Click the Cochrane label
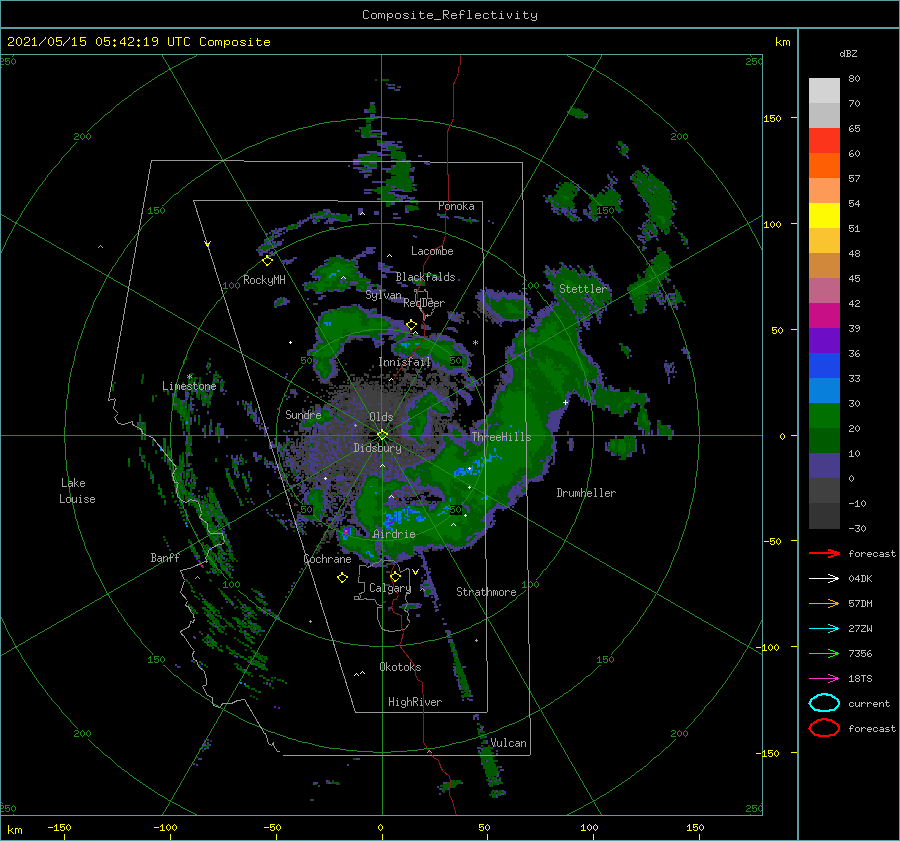 coord(327,559)
